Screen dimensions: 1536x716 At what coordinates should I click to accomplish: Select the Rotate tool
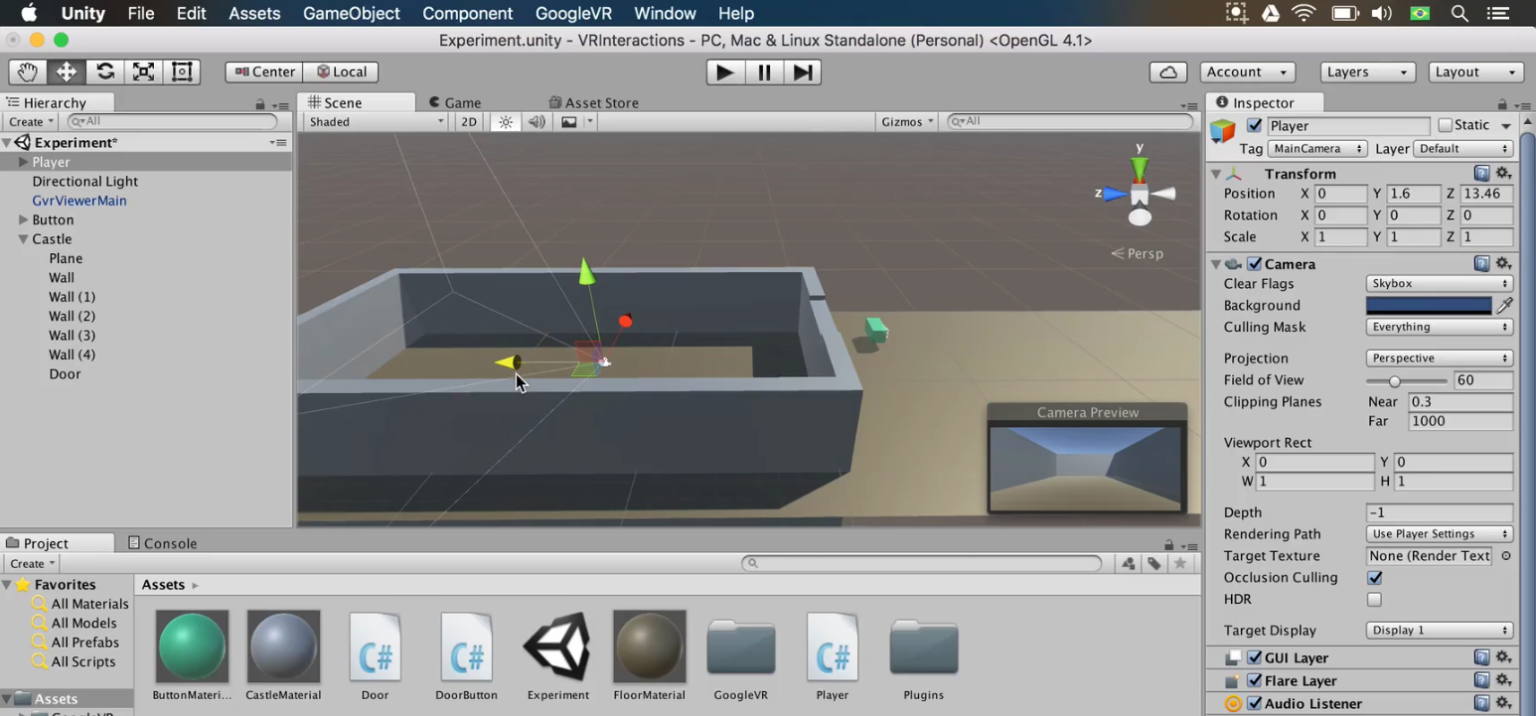pyautogui.click(x=104, y=71)
